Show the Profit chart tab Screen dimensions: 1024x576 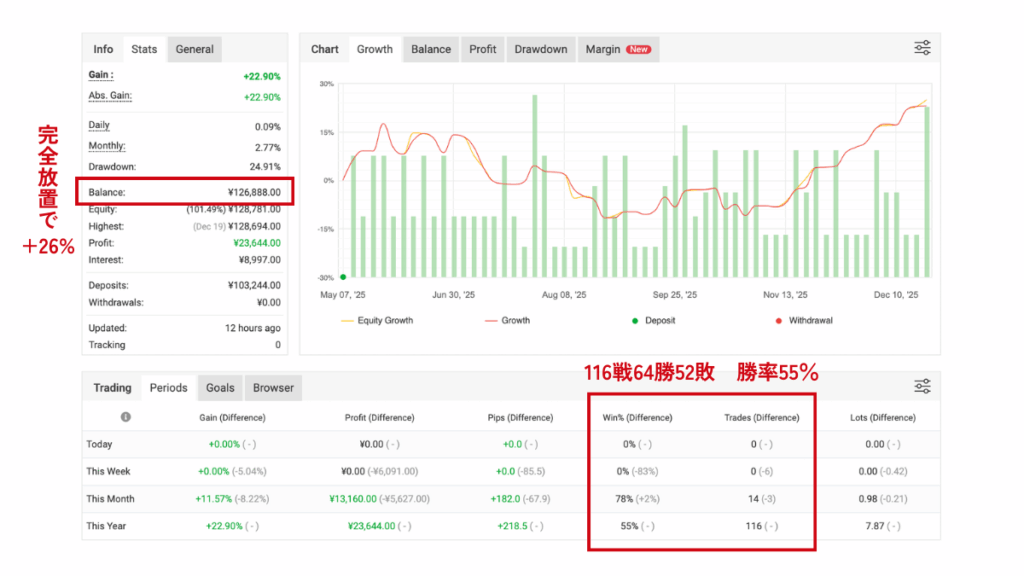pos(482,49)
